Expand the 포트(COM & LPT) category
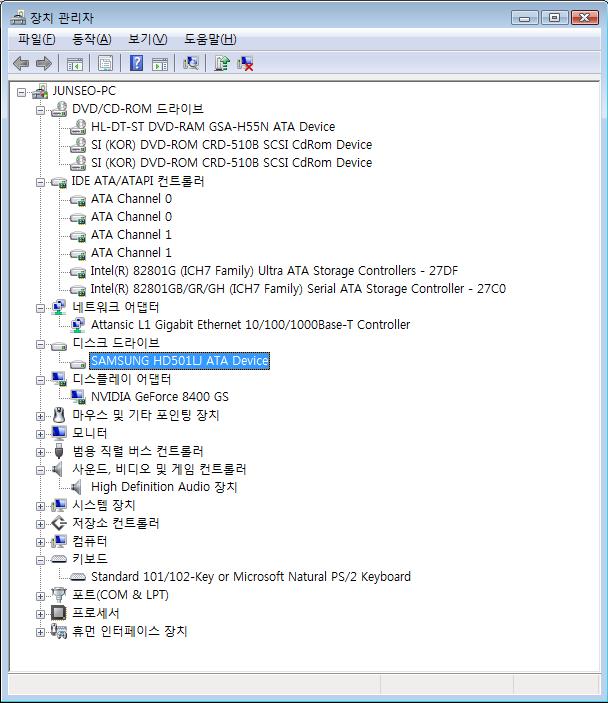 [x=40, y=596]
